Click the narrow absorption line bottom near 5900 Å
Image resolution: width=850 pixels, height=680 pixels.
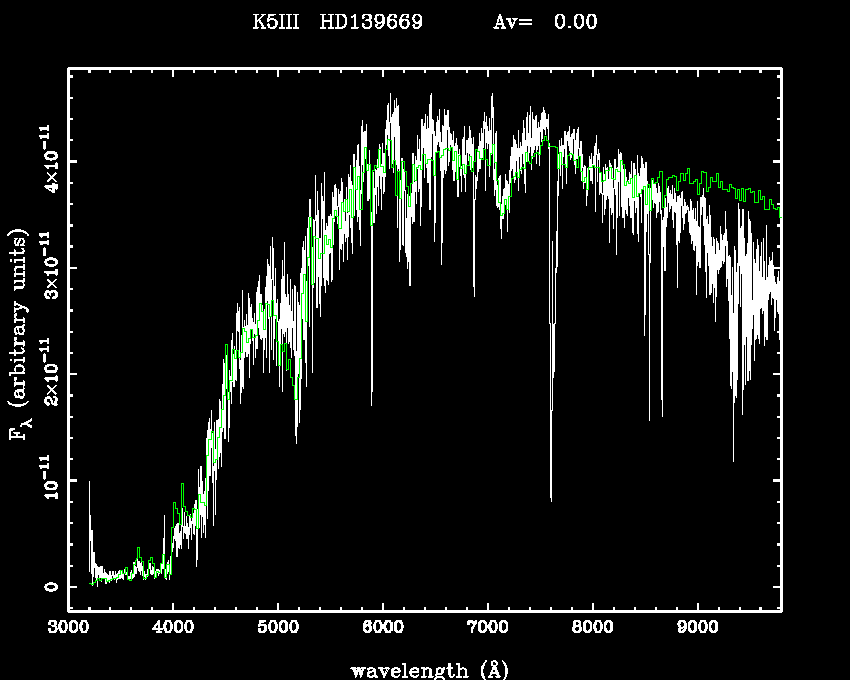pos(372,403)
